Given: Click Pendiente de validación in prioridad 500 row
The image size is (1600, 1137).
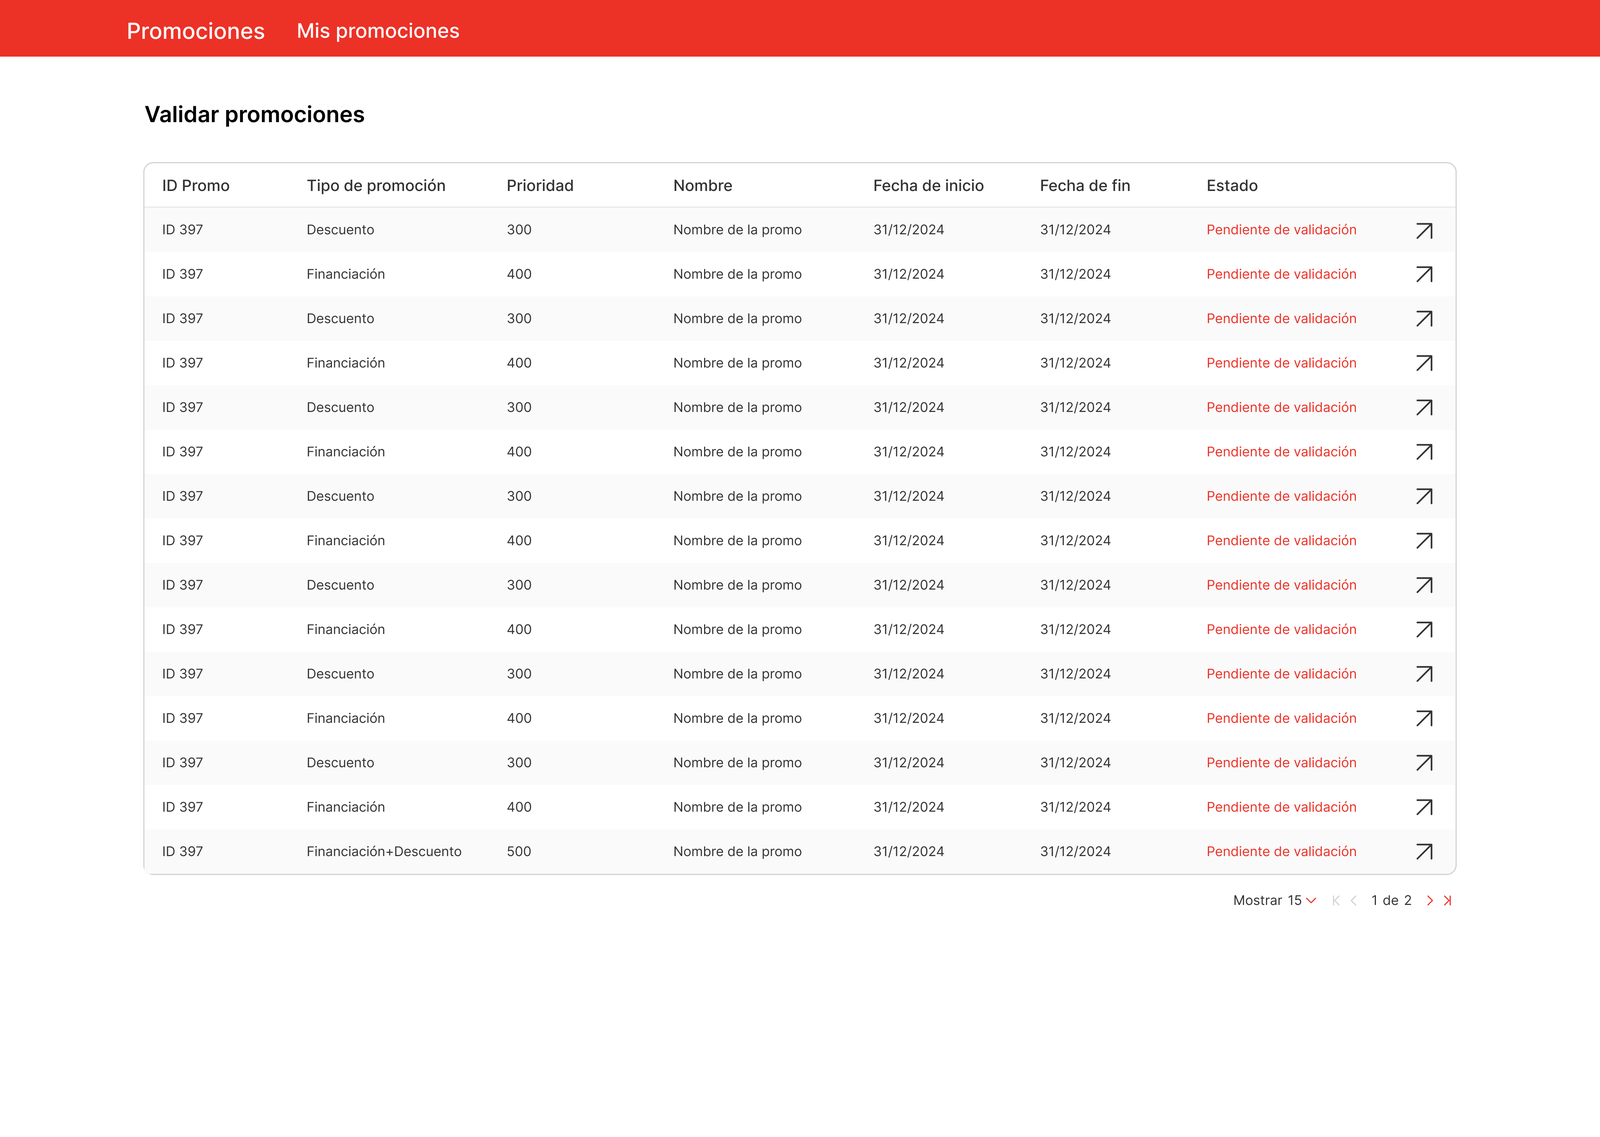Looking at the screenshot, I should pyautogui.click(x=1281, y=852).
